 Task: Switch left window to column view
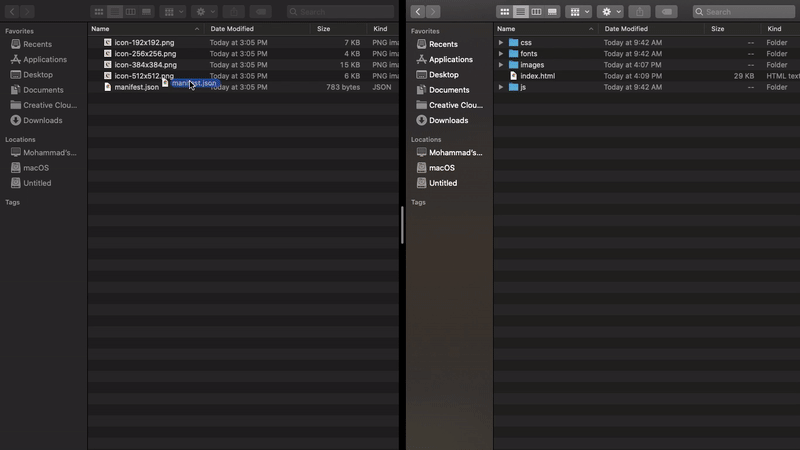pyautogui.click(x=131, y=12)
